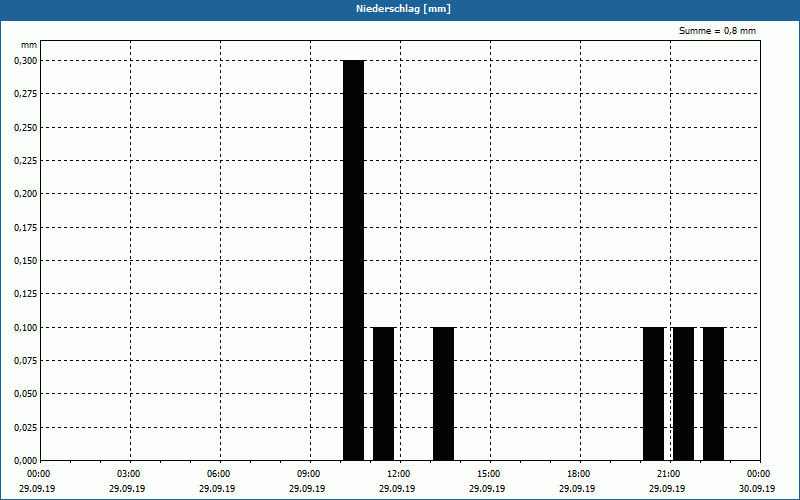Click the bar just before 21:00
This screenshot has width=800, height=500.
(654, 393)
